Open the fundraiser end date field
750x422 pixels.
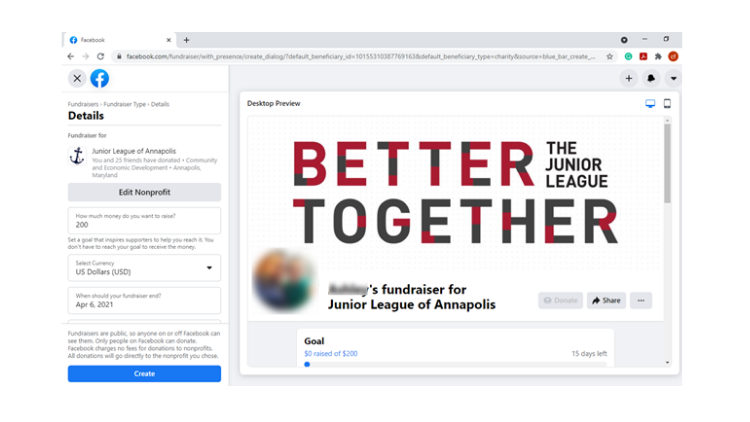coord(144,300)
